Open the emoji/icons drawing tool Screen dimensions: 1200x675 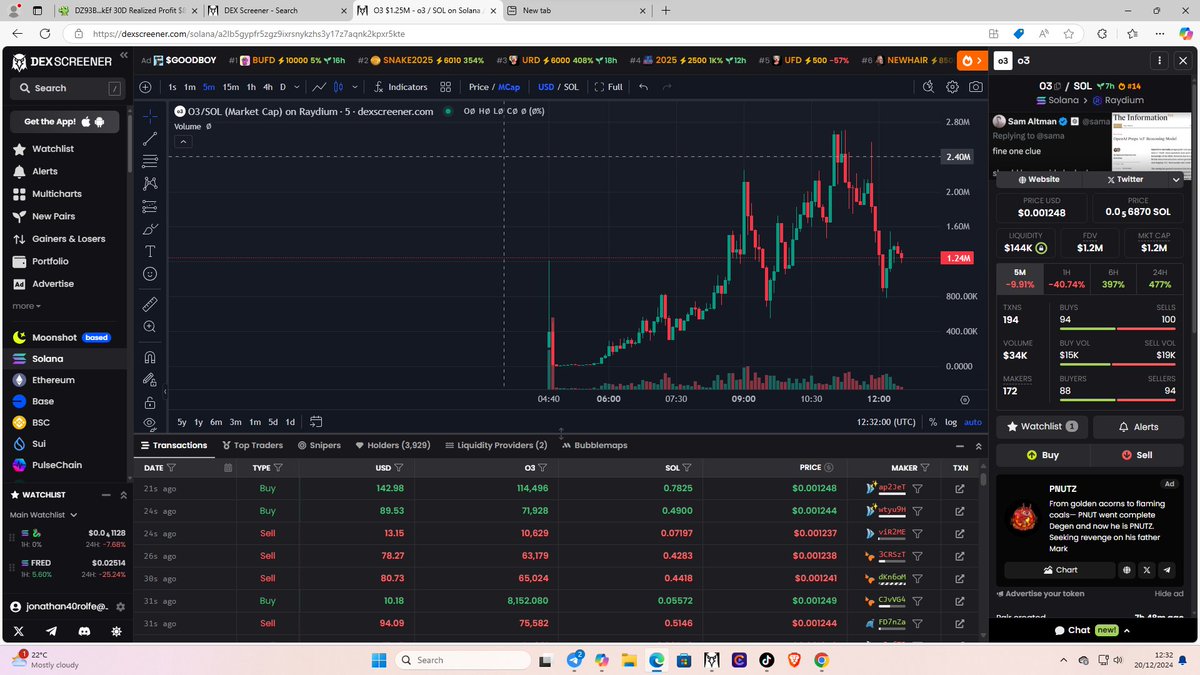(150, 273)
